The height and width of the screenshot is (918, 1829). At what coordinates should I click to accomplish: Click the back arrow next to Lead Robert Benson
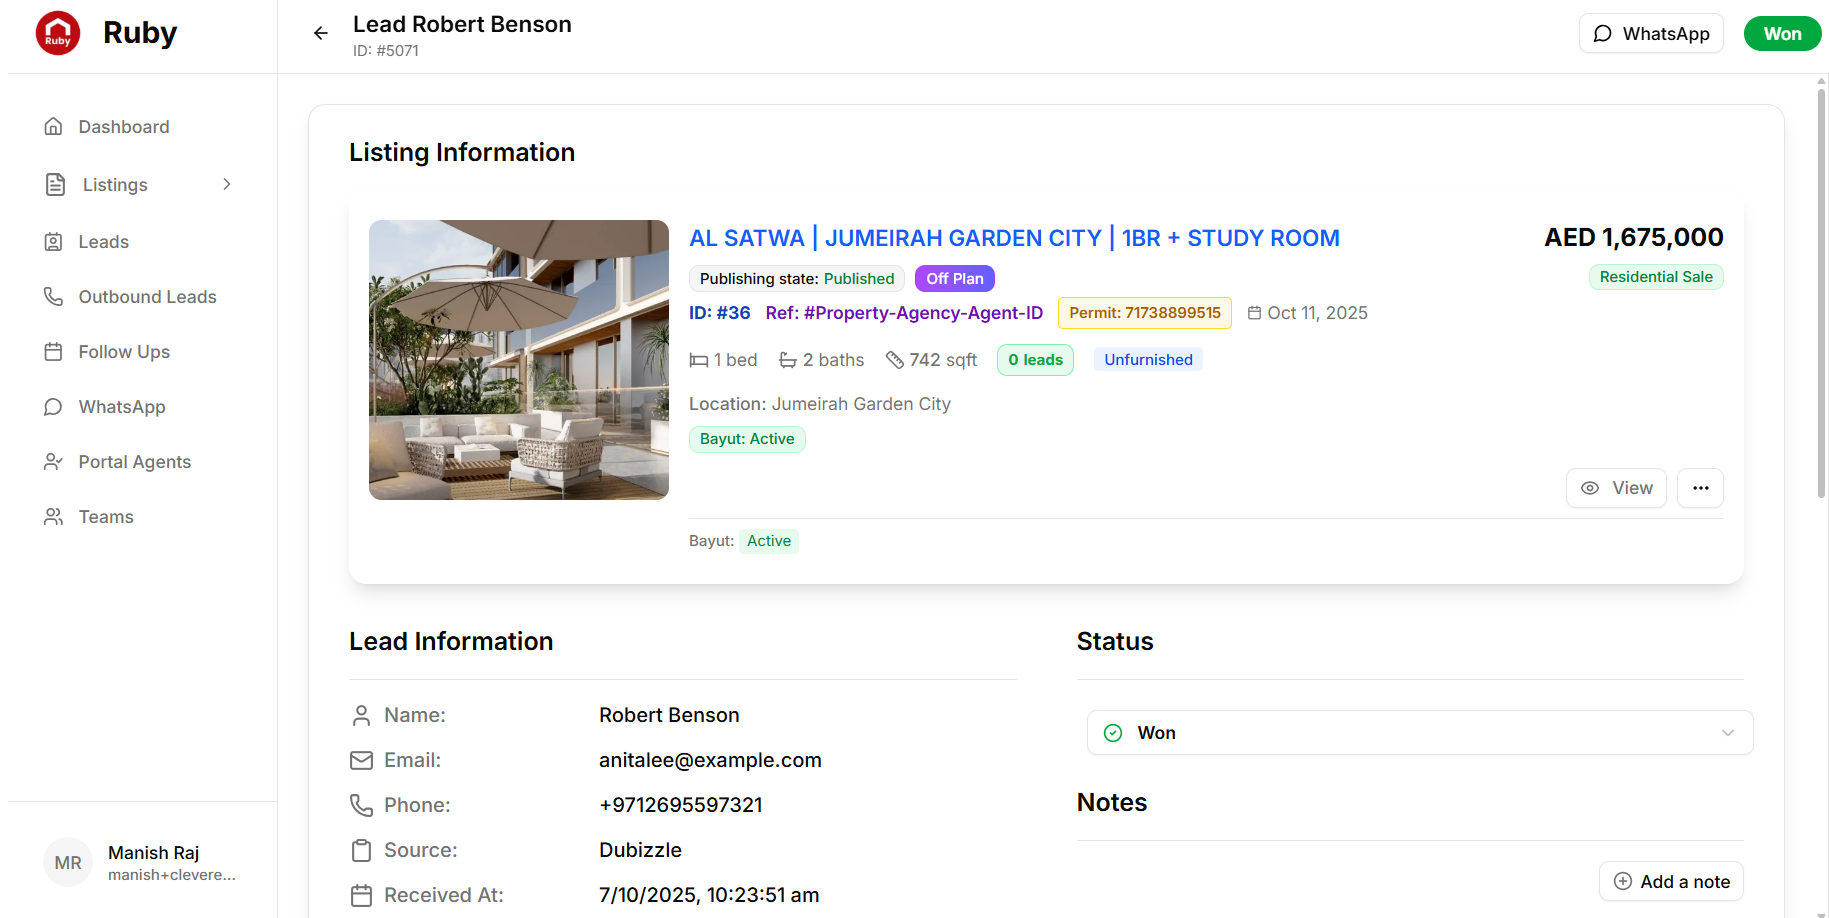coord(320,33)
